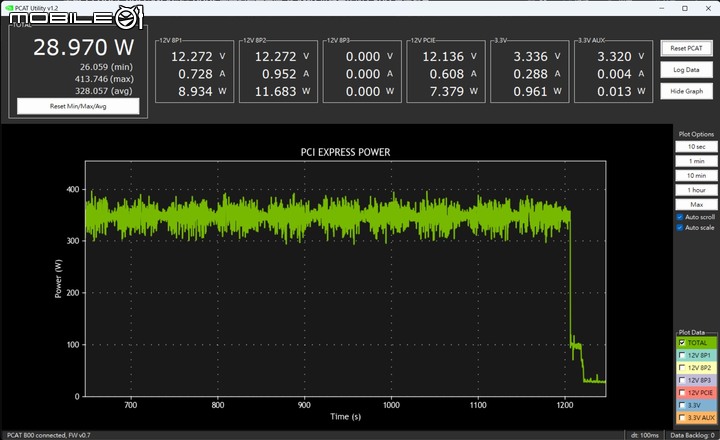This screenshot has width=720, height=440.
Task: Enable the 12V 8P2 plot checkbox
Action: point(682,367)
